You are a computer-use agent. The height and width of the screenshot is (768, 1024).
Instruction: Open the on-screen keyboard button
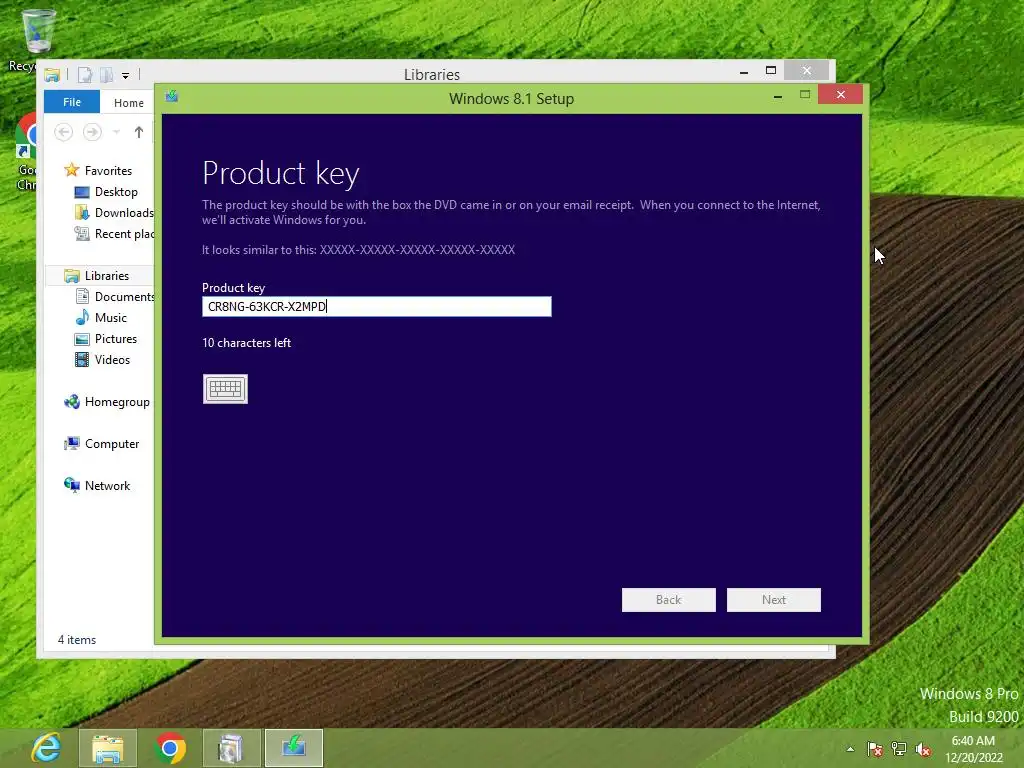[225, 389]
